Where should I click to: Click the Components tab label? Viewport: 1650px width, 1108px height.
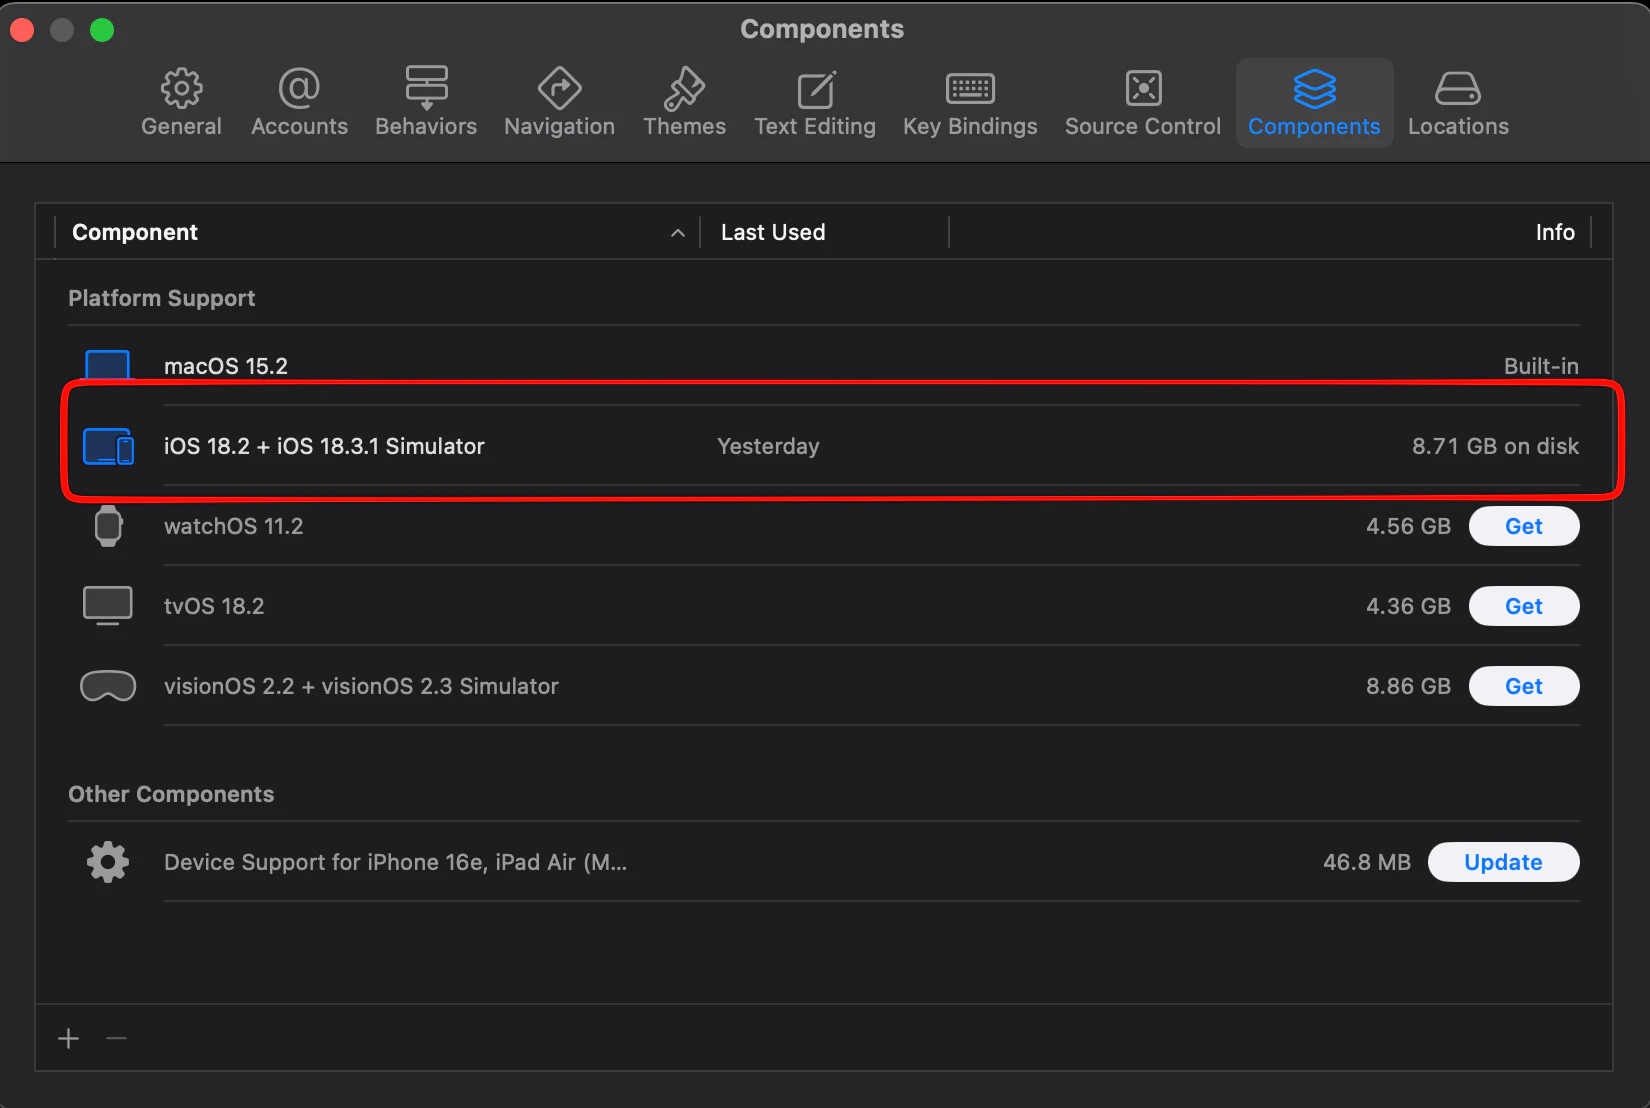point(1314,127)
